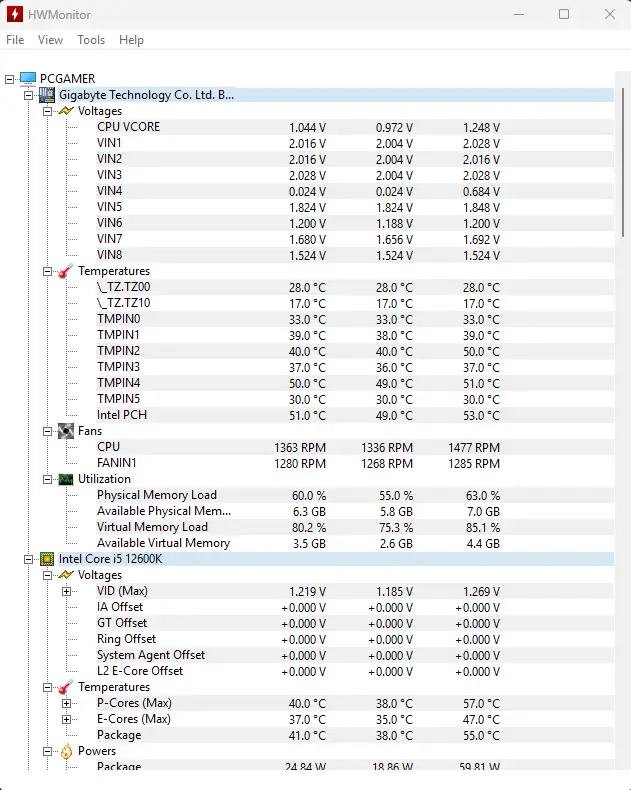Viewport: 631px width, 790px height.
Task: Click the Gigabyte motherboard chip icon
Action: [x=47, y=95]
